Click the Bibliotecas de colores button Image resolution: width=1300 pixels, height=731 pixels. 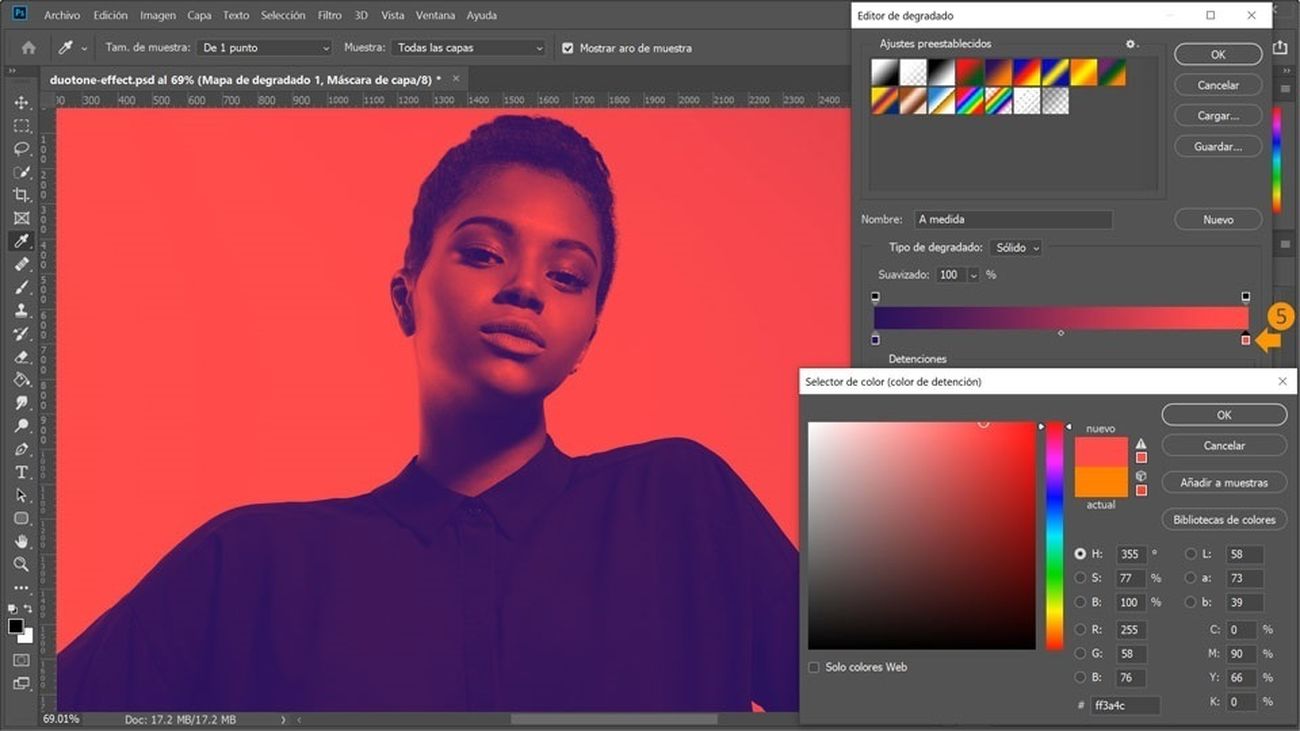[1224, 519]
